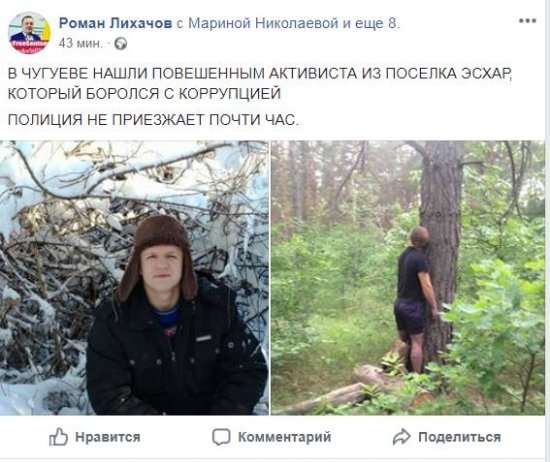The image size is (550, 462).
Task: Click the thumbs-up like icon
Action: click(58, 436)
